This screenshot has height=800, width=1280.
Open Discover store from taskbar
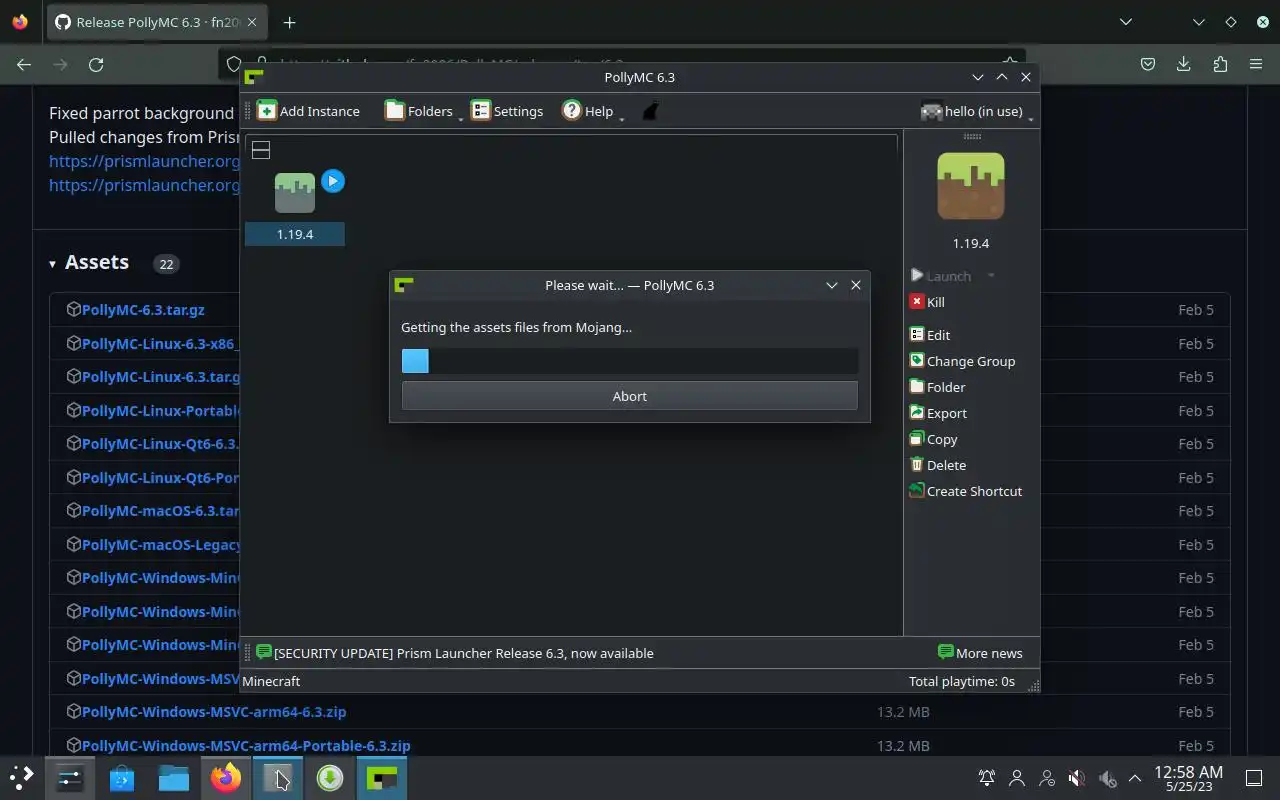[x=122, y=778]
